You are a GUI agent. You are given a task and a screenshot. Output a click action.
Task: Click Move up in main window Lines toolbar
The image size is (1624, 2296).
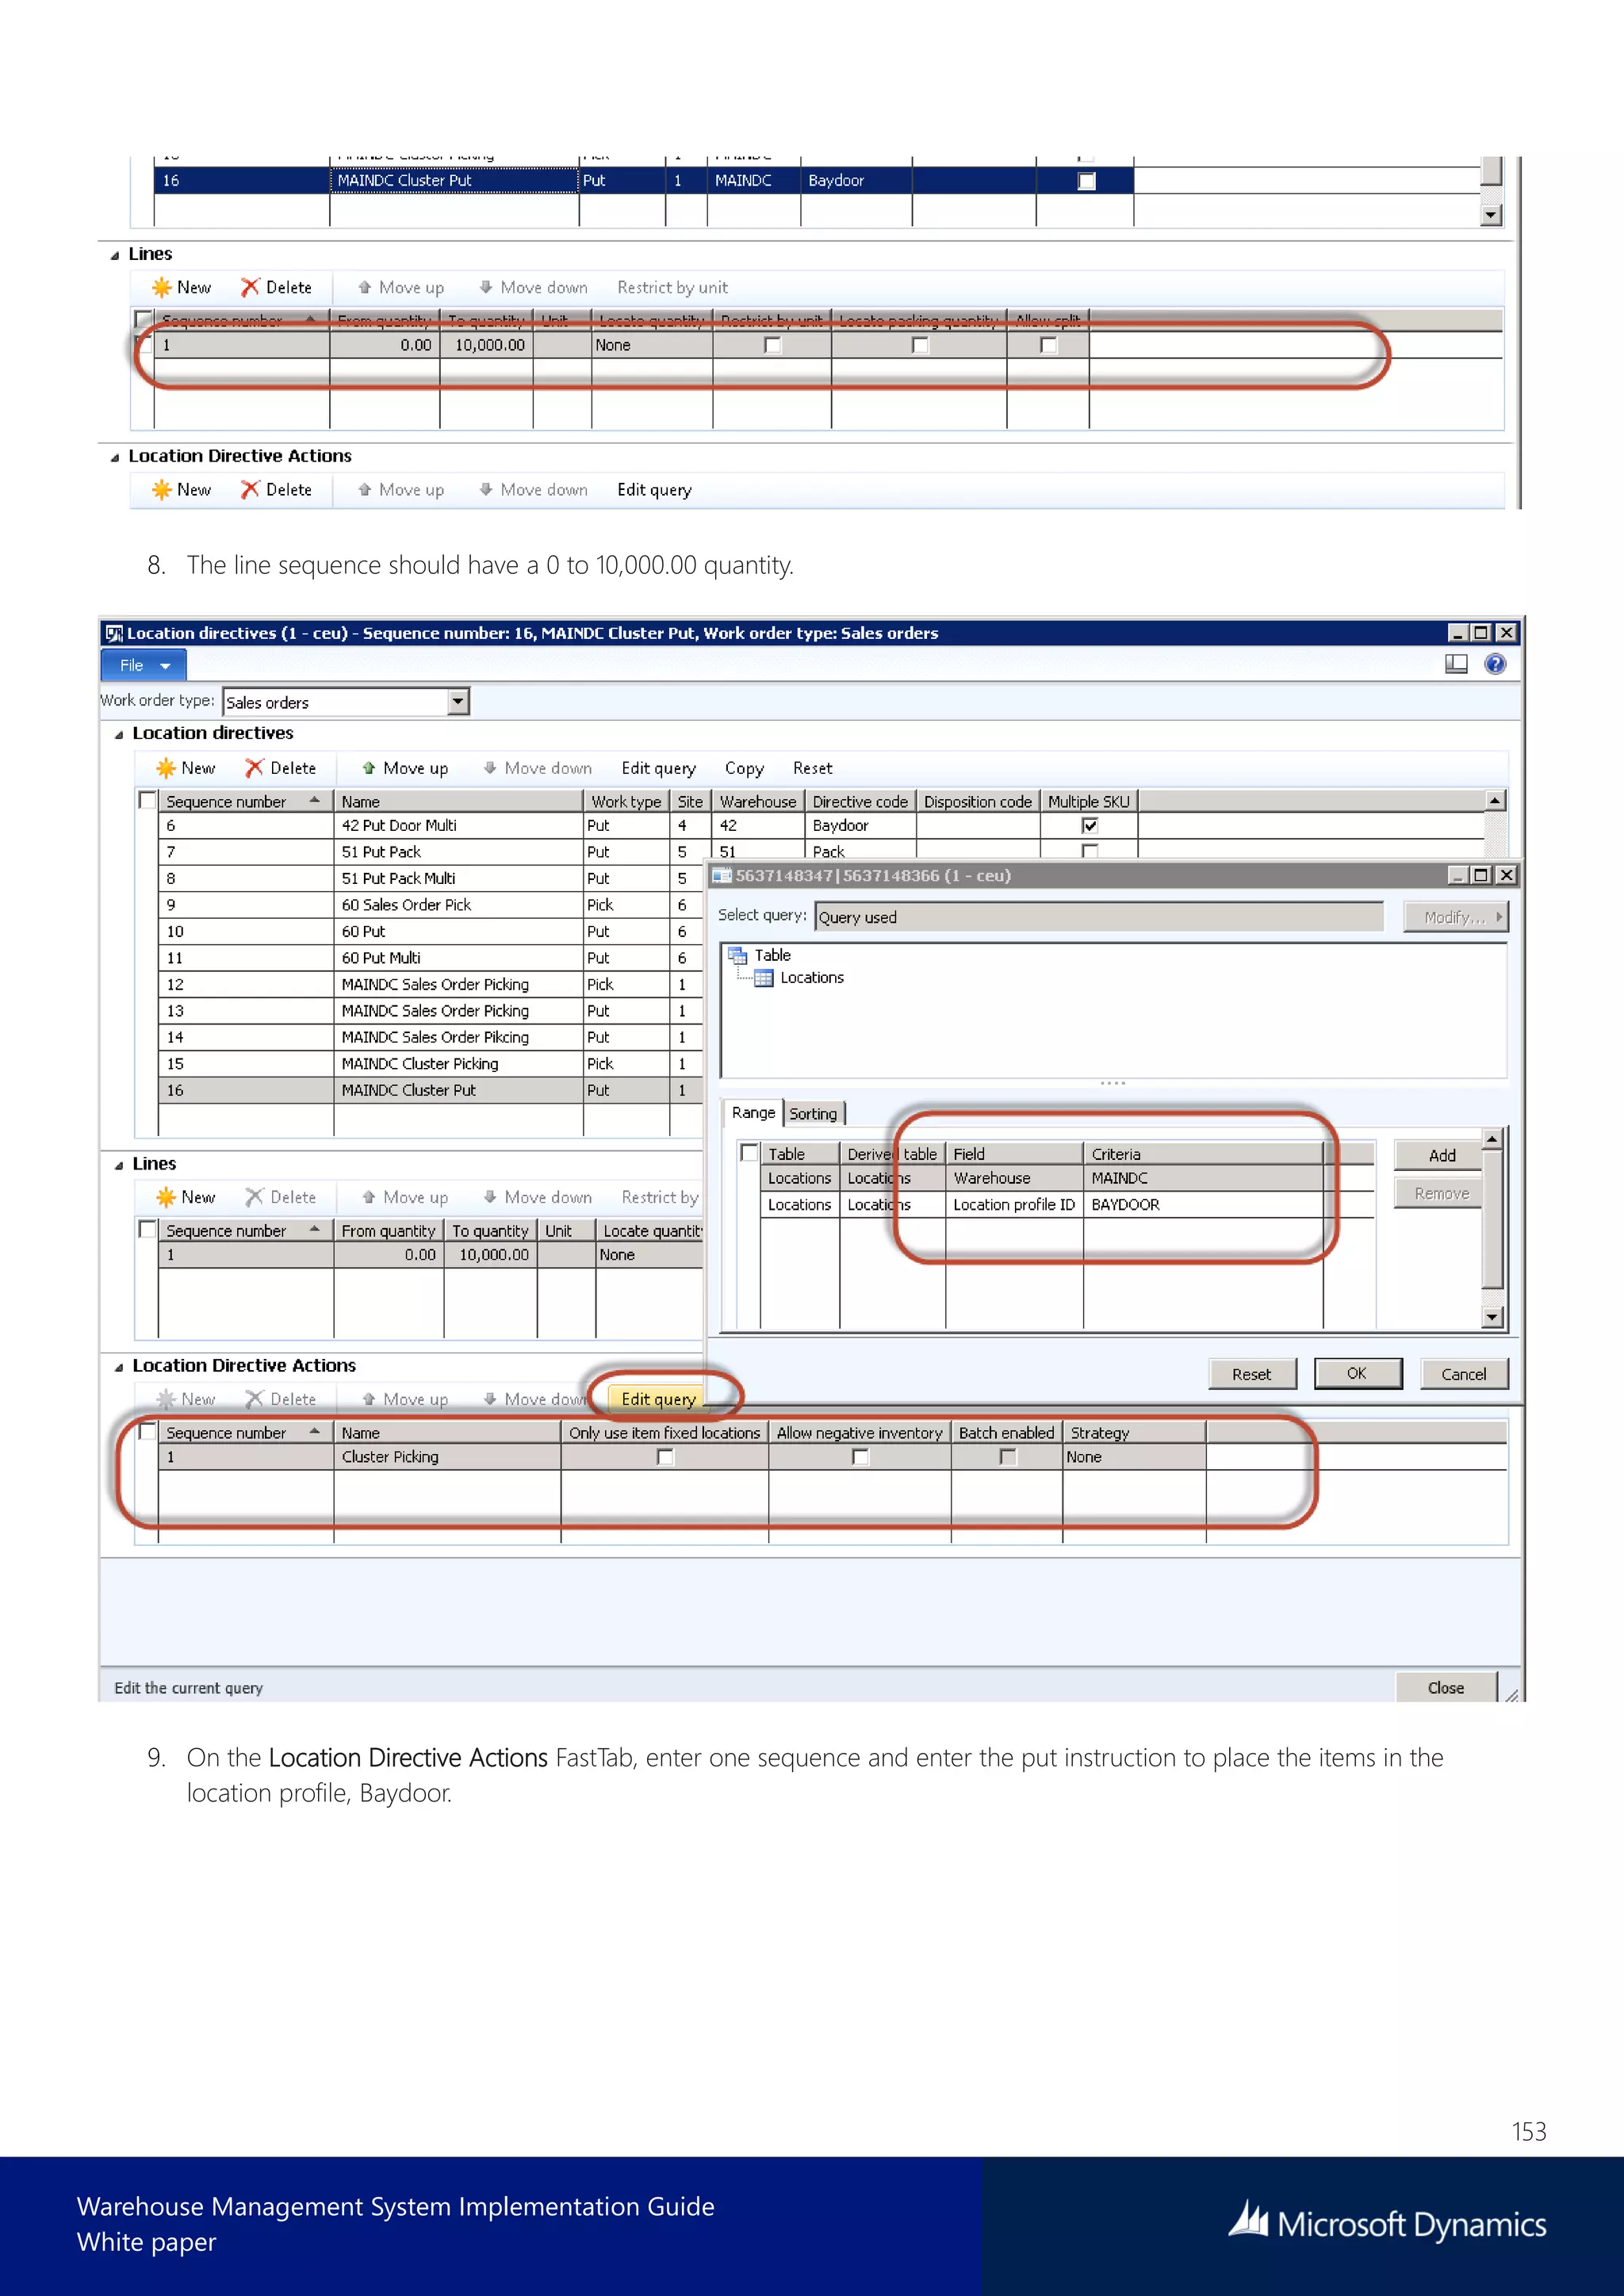tap(404, 1197)
